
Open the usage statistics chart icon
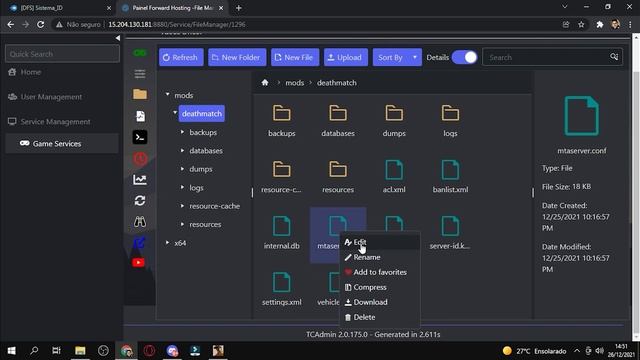tap(140, 180)
